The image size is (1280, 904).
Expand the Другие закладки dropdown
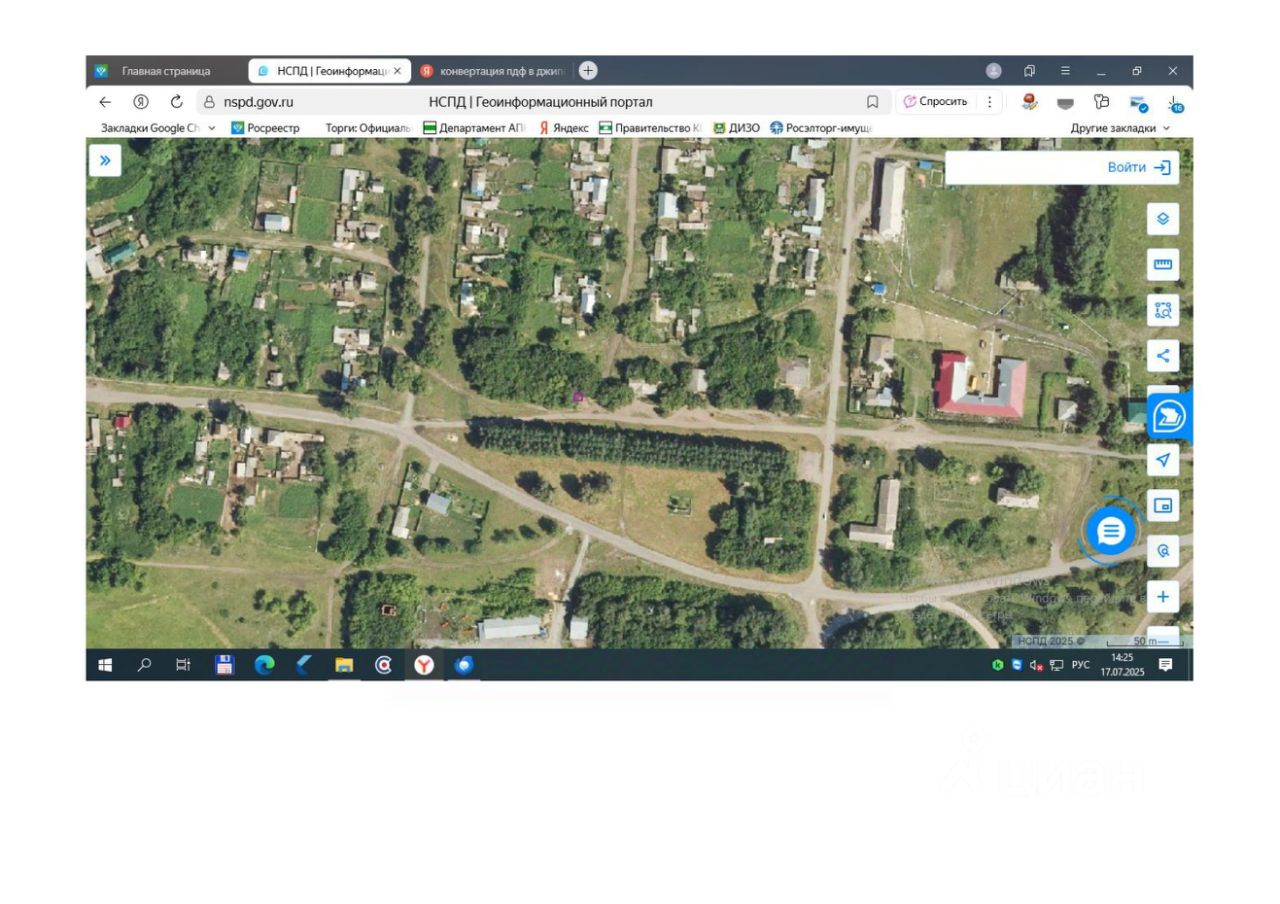pyautogui.click(x=1120, y=128)
